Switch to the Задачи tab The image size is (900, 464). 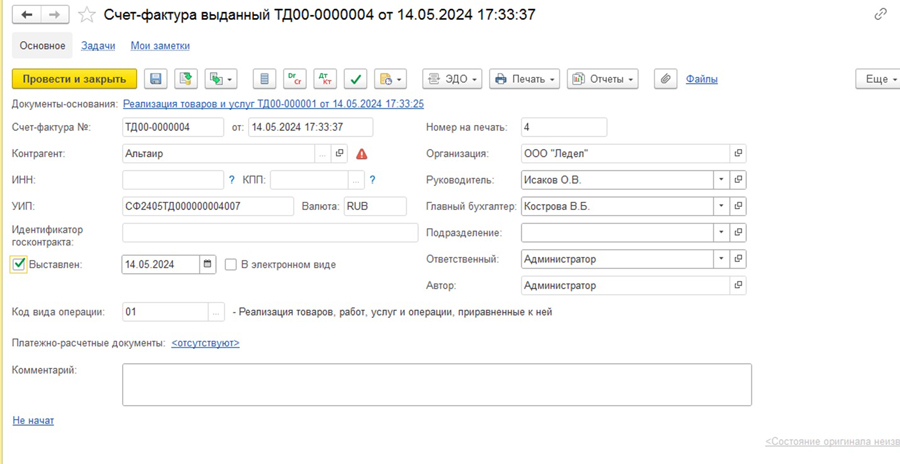click(x=97, y=46)
